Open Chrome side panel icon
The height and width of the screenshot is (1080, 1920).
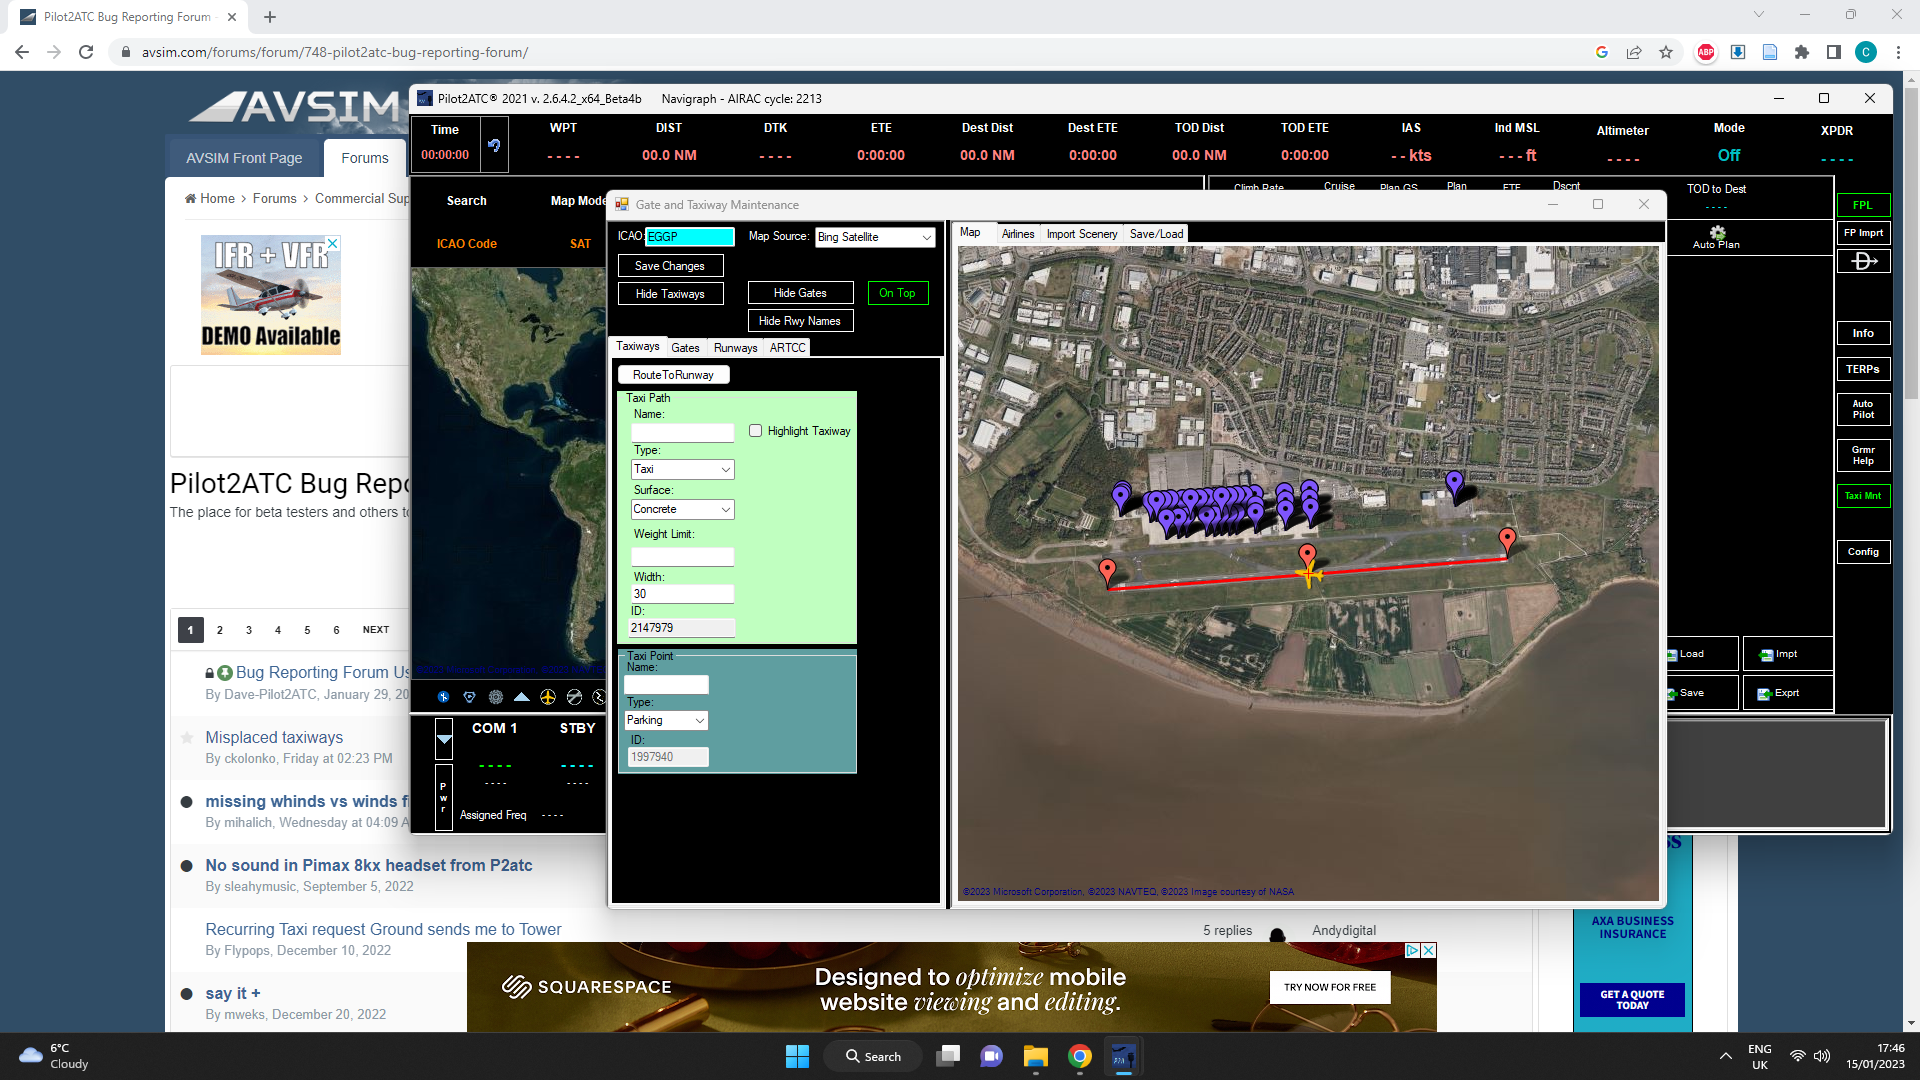point(1834,52)
